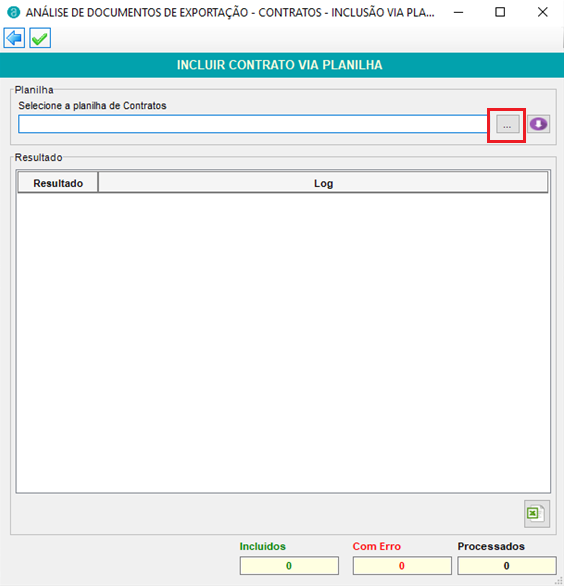Export results with the Excel icon
The width and height of the screenshot is (564, 586).
point(537,513)
